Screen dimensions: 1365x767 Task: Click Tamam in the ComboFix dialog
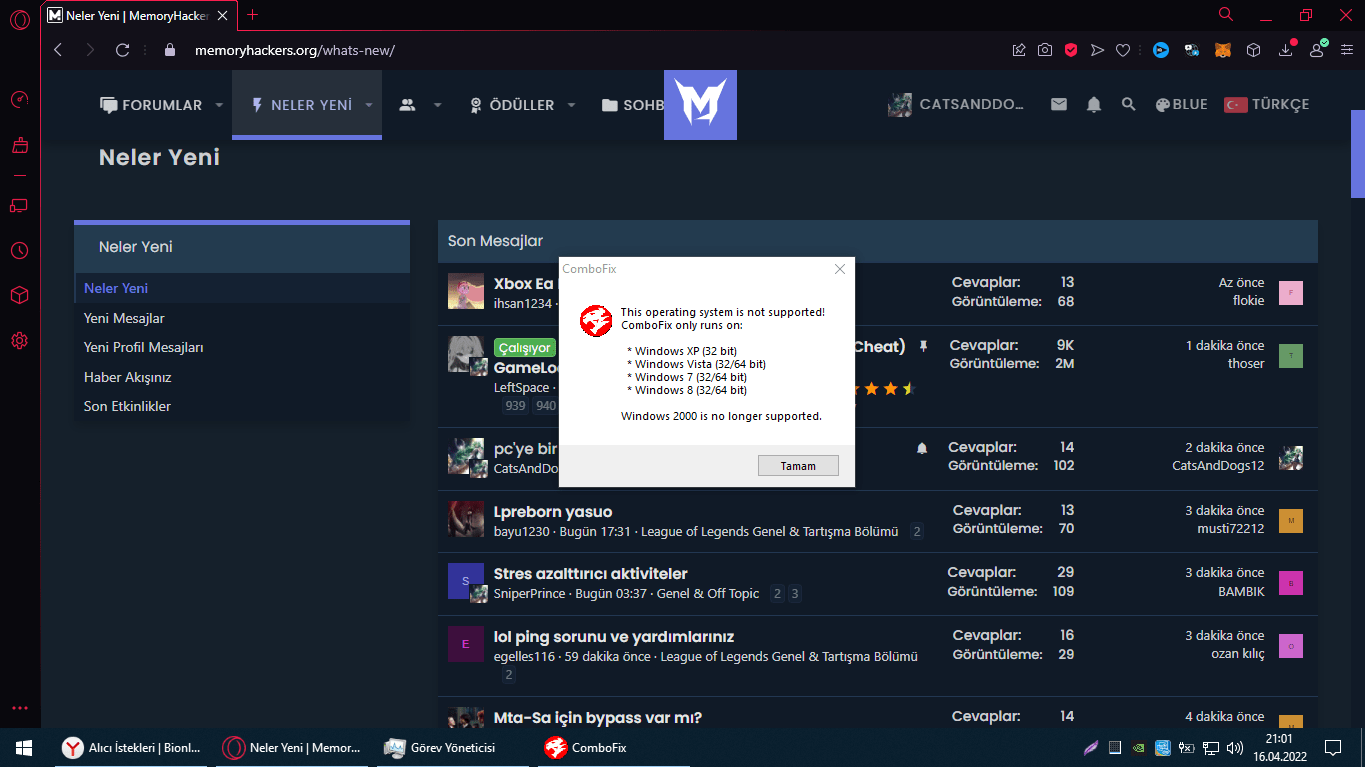pos(798,466)
